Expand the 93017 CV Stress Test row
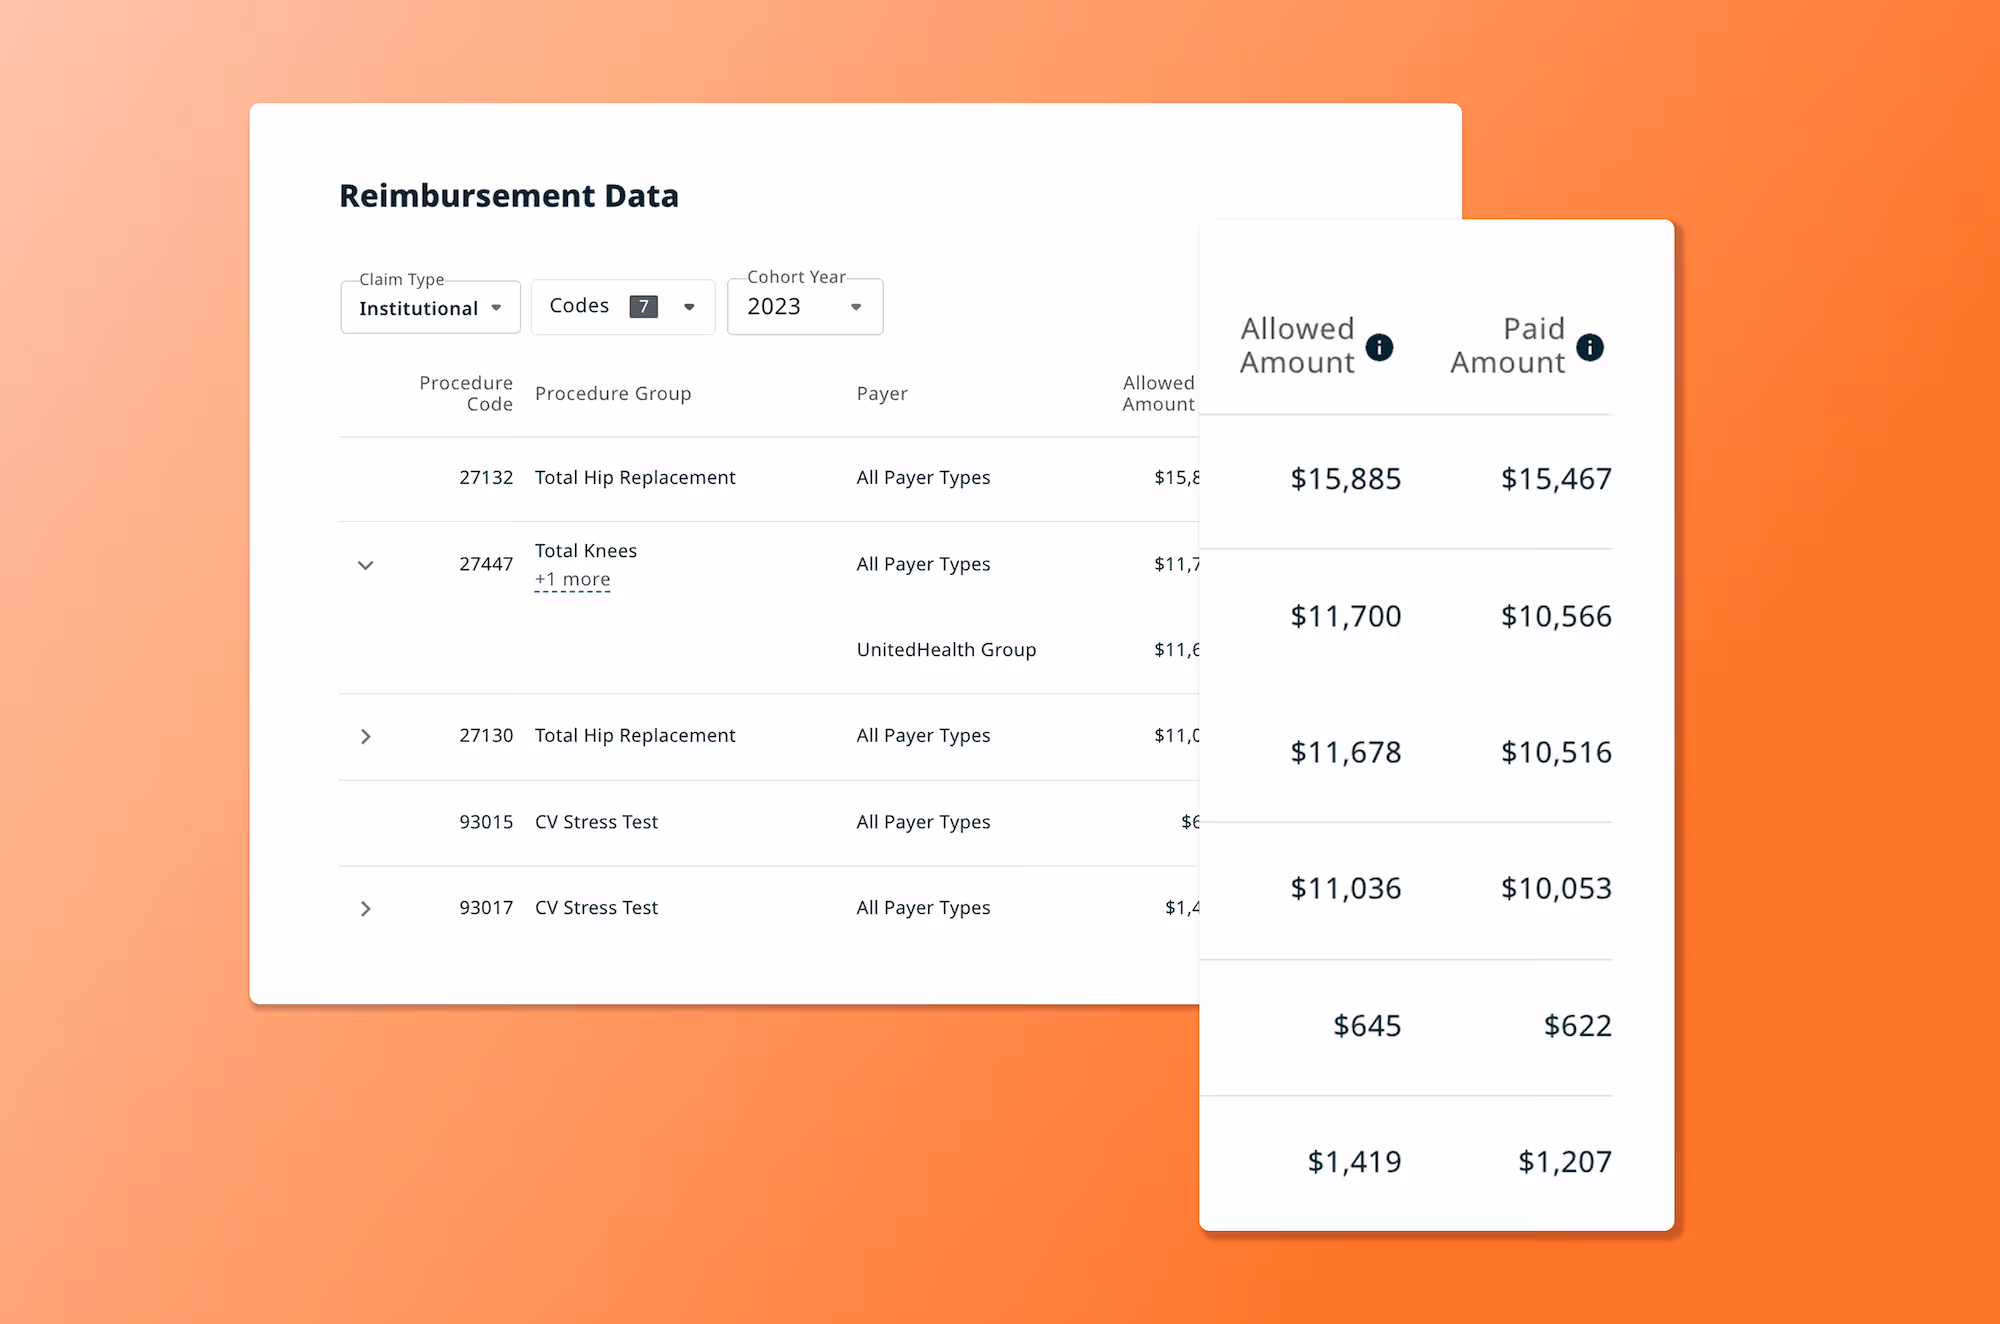 (x=366, y=909)
